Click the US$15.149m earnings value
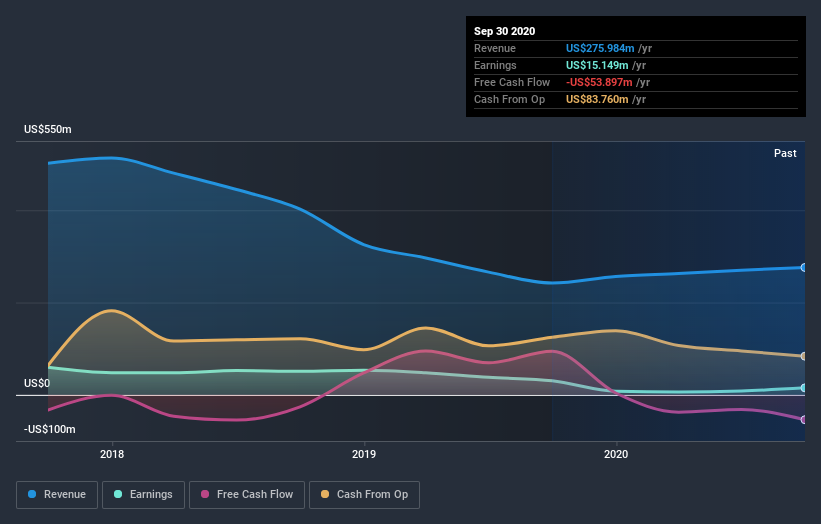This screenshot has width=821, height=524. click(597, 65)
